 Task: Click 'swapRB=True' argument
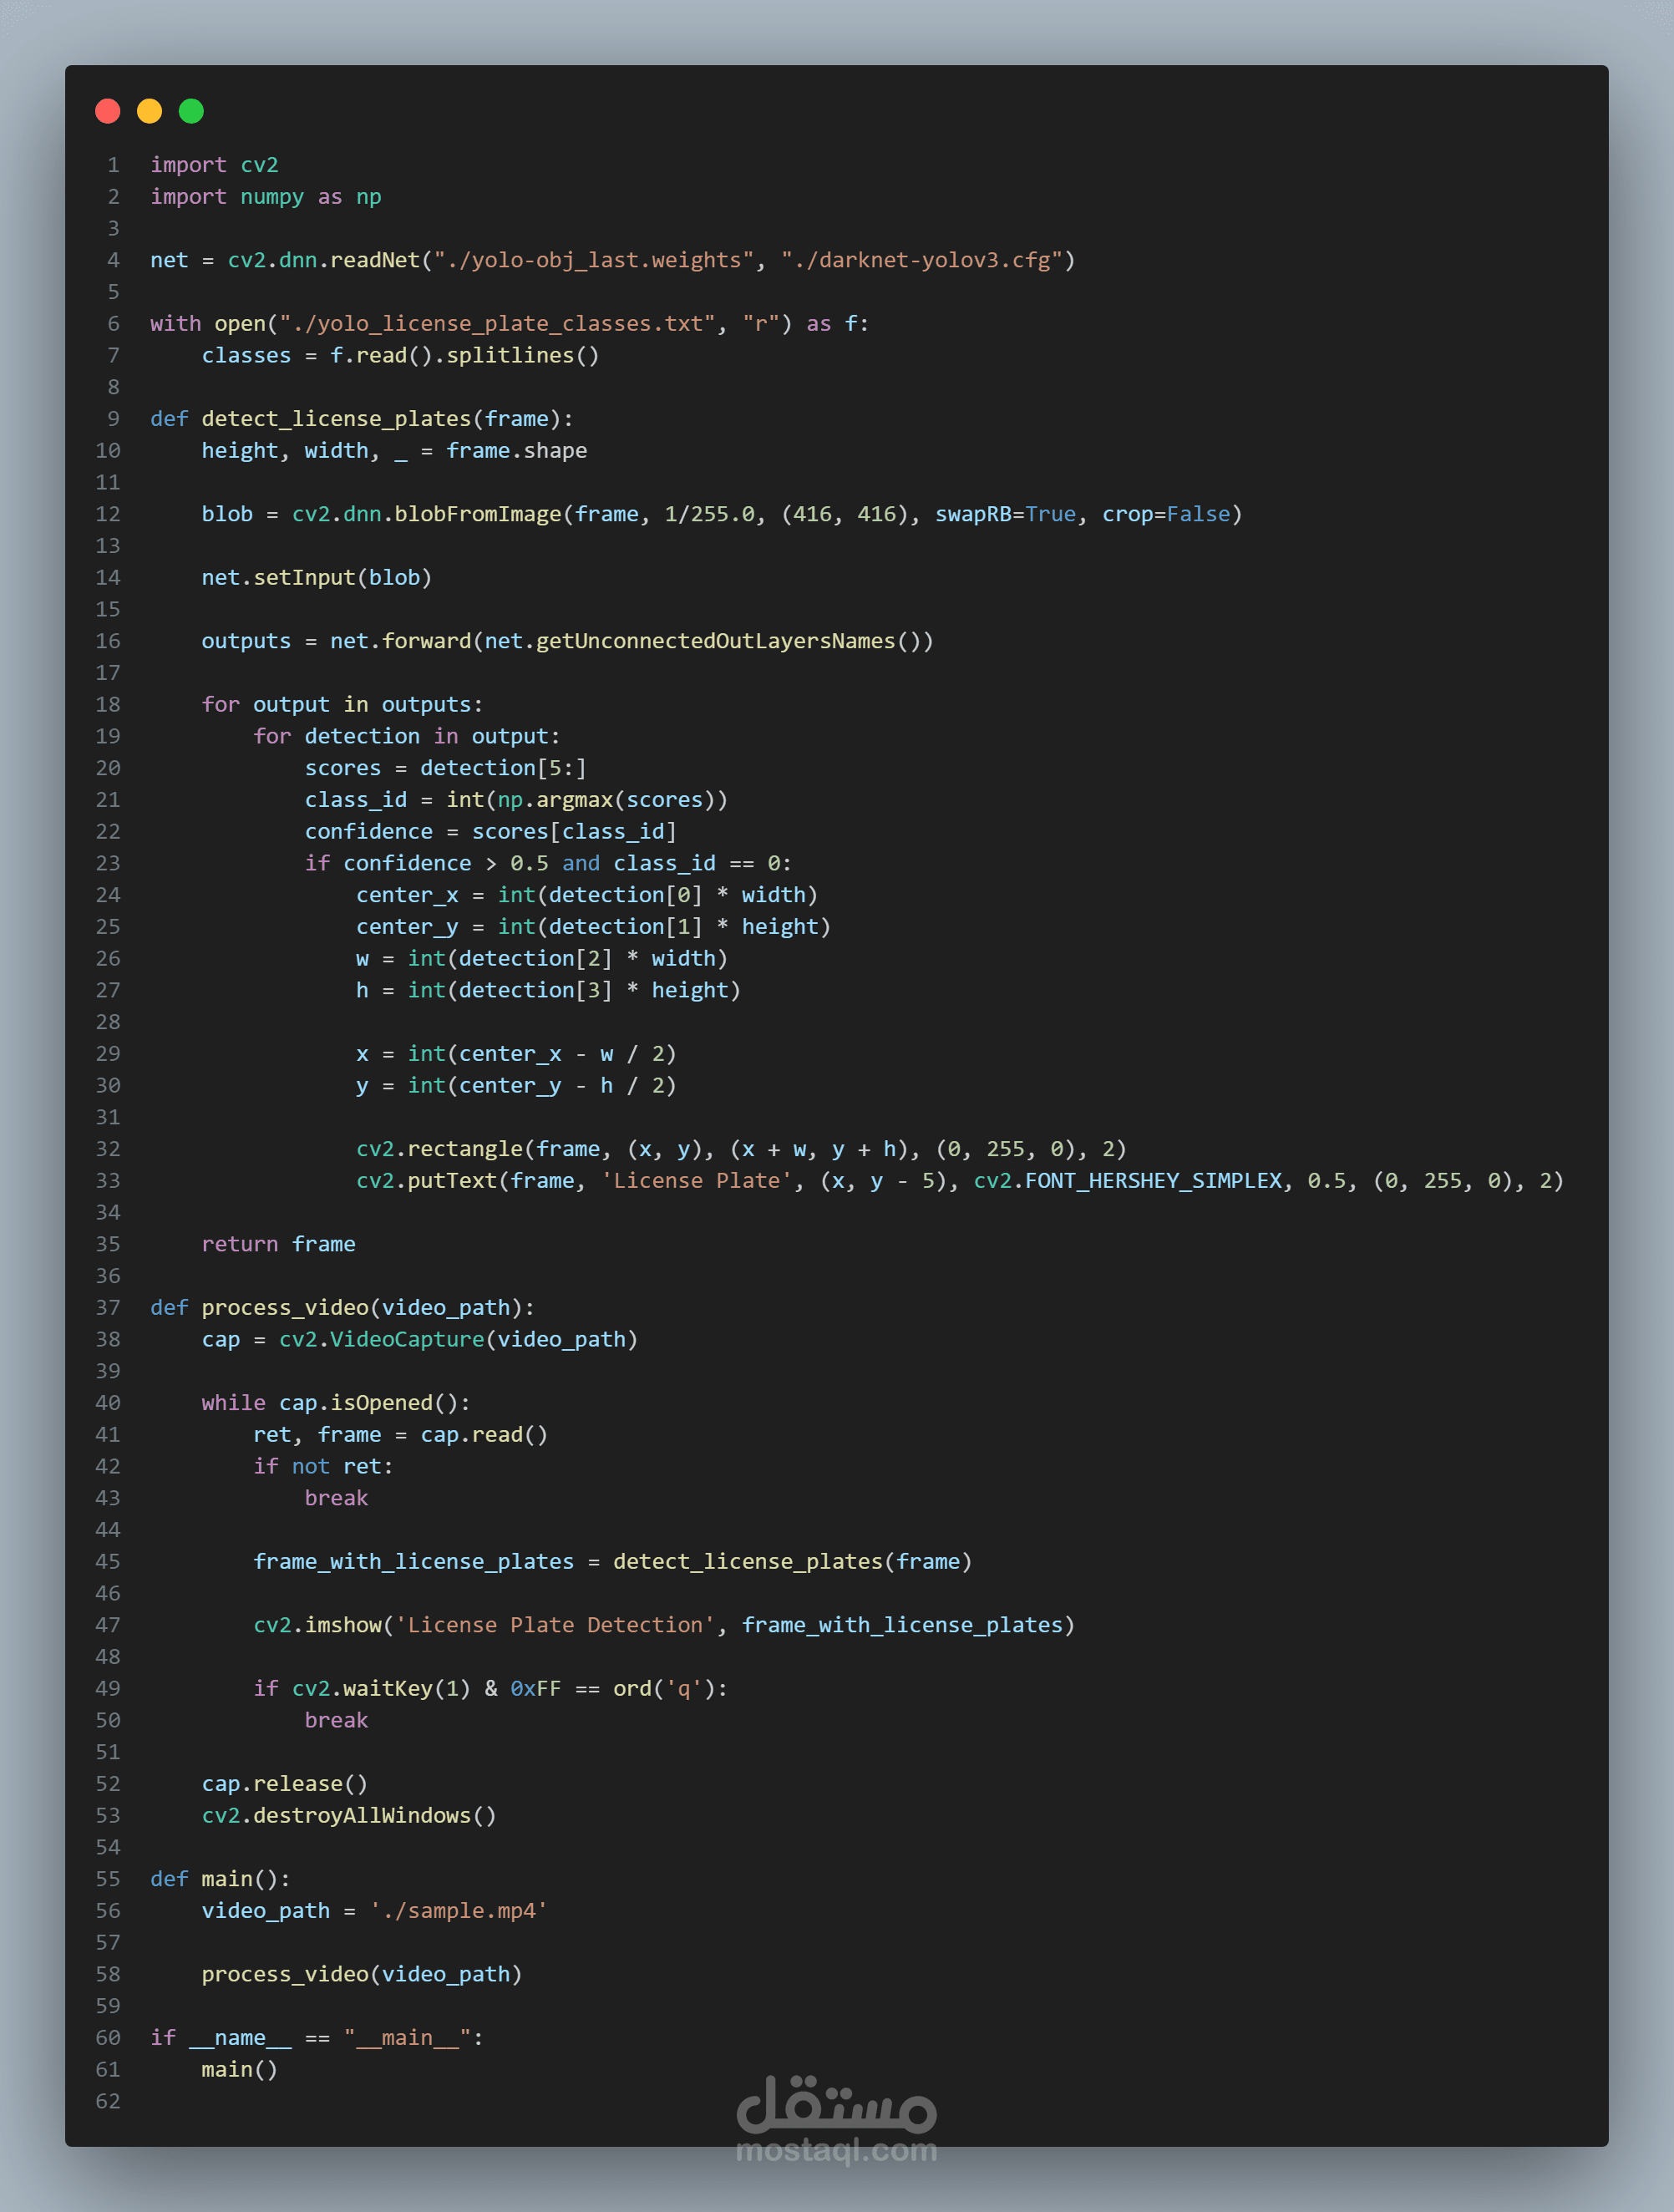1006,514
